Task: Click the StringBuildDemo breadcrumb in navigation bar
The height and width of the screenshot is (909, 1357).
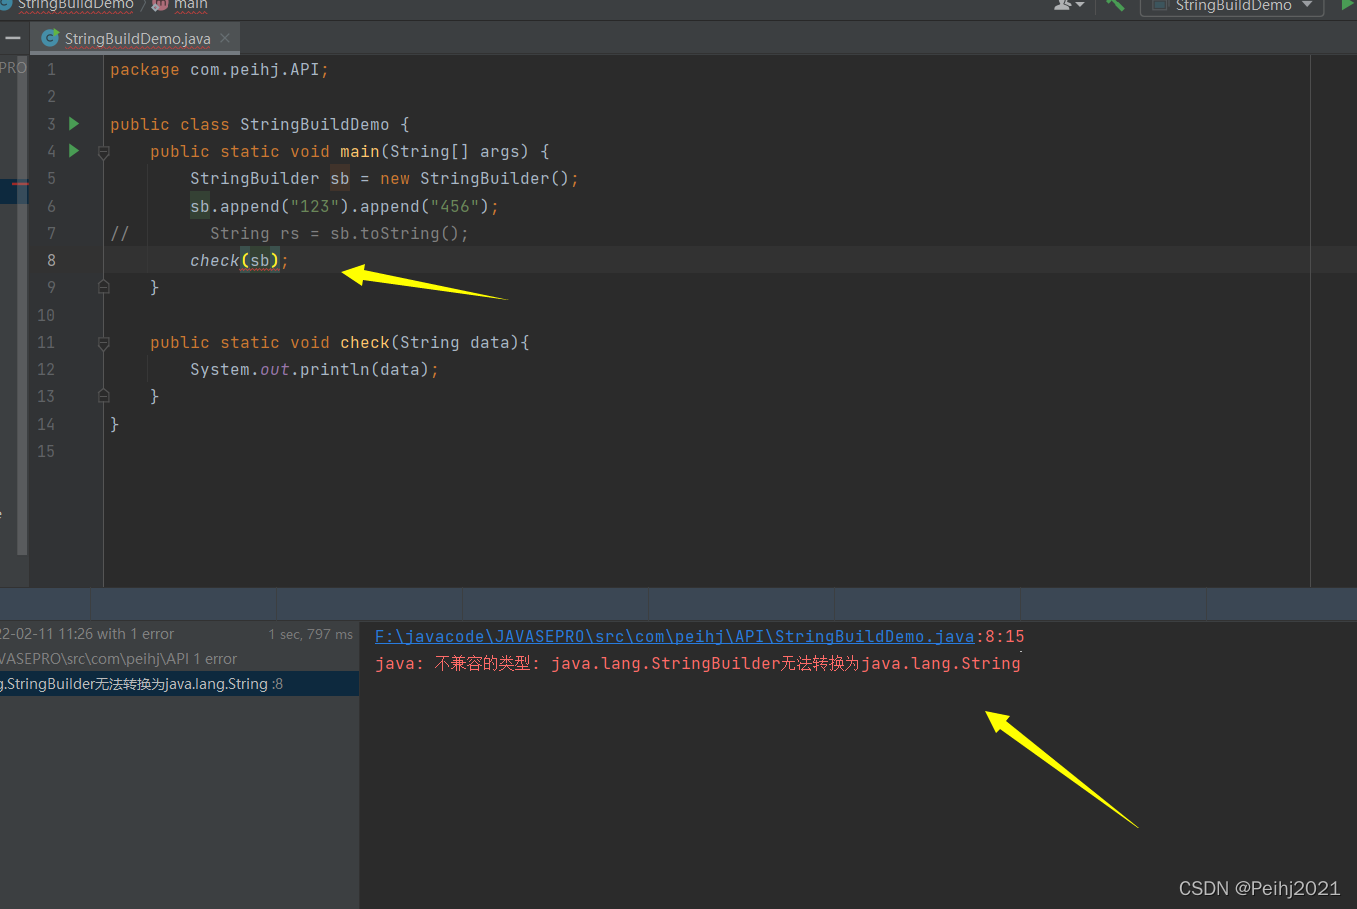Action: (75, 5)
